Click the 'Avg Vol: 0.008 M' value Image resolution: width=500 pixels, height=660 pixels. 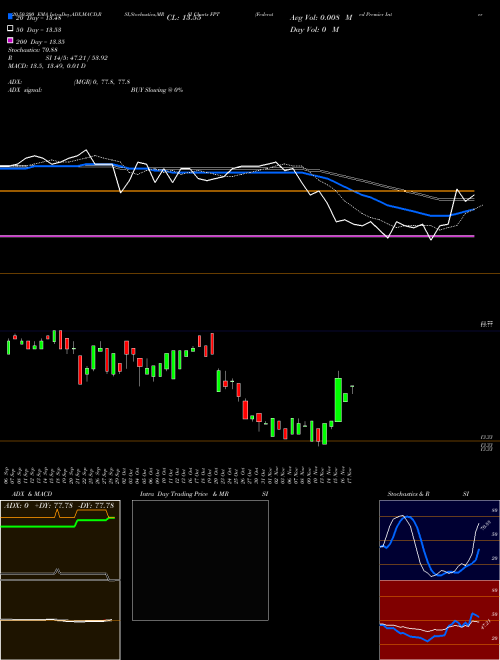click(x=321, y=18)
